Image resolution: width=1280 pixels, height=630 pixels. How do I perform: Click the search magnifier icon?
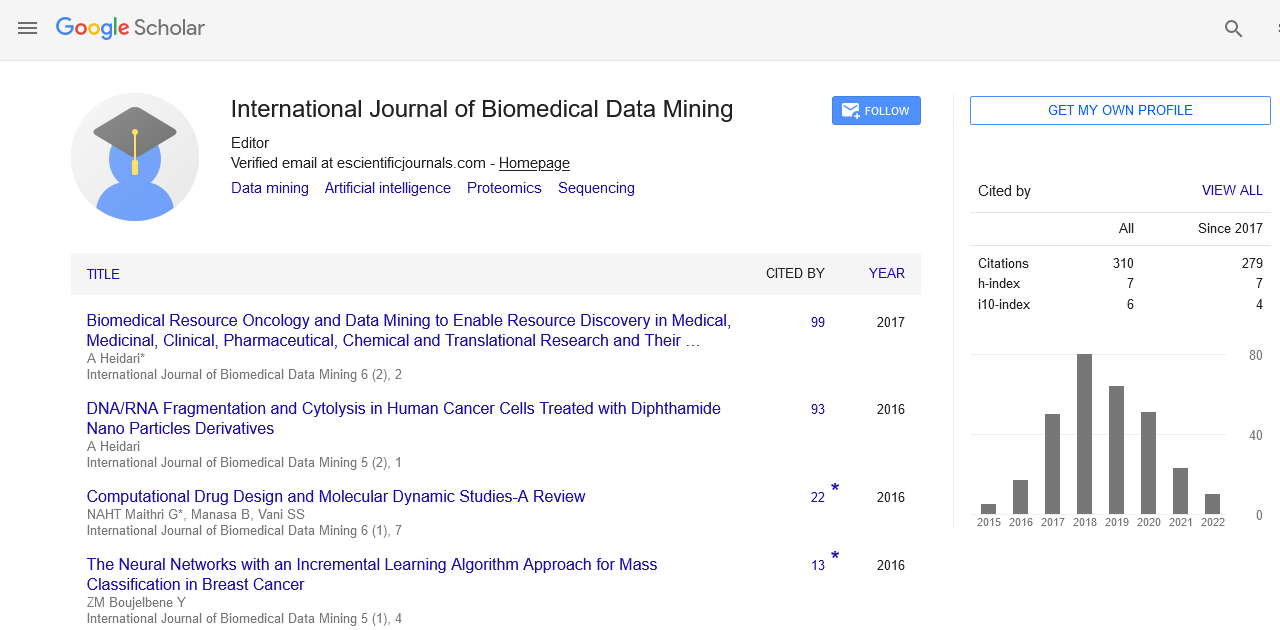pyautogui.click(x=1233, y=29)
